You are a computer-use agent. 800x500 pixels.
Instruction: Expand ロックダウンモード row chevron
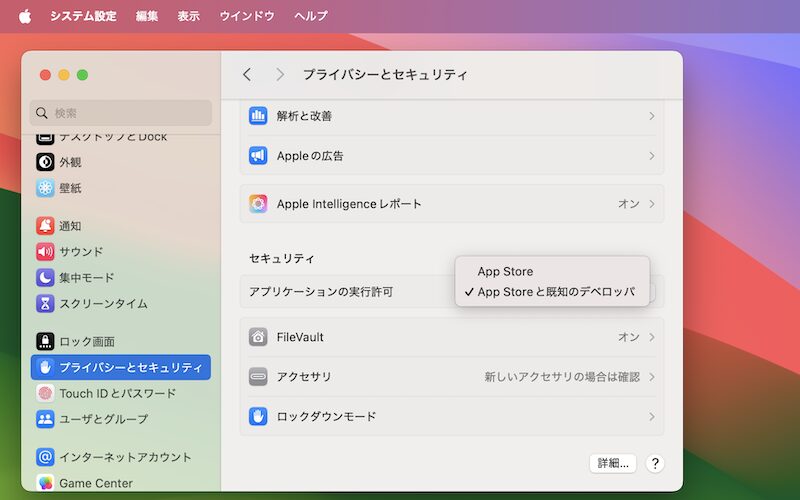click(x=652, y=416)
